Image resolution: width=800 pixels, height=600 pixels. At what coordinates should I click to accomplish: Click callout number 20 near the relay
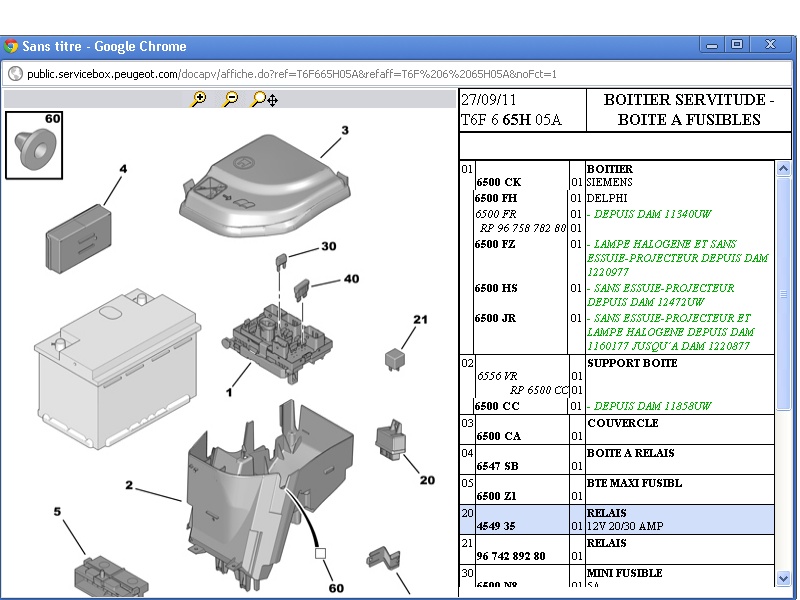428,480
